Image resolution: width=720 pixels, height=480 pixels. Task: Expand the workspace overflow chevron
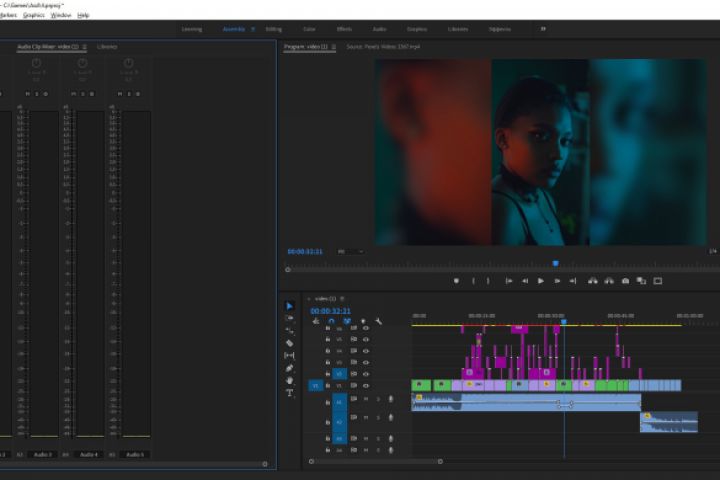click(x=543, y=29)
